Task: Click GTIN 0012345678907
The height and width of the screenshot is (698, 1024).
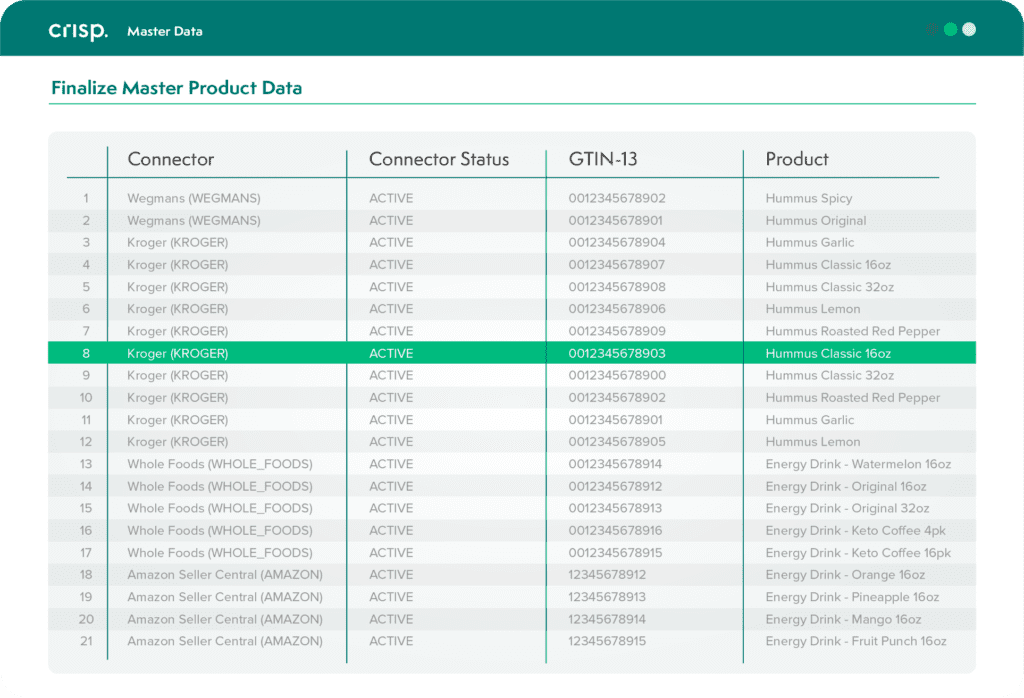Action: point(616,264)
